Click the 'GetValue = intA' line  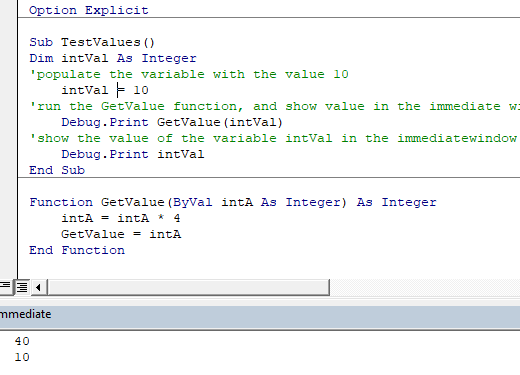tap(121, 234)
